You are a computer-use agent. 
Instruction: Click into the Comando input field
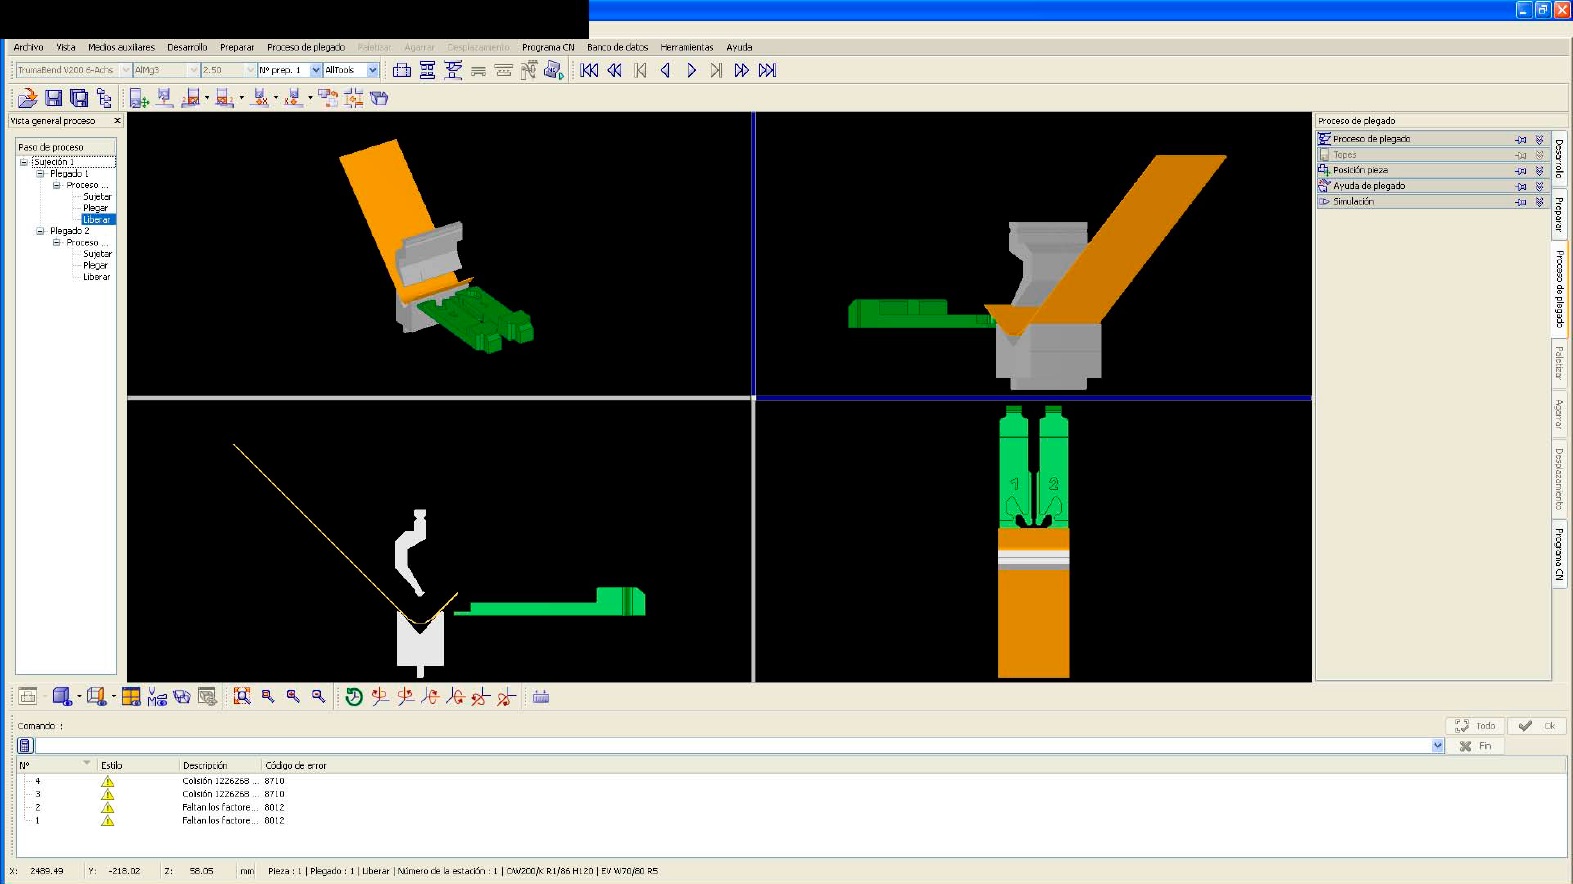pyautogui.click(x=733, y=745)
